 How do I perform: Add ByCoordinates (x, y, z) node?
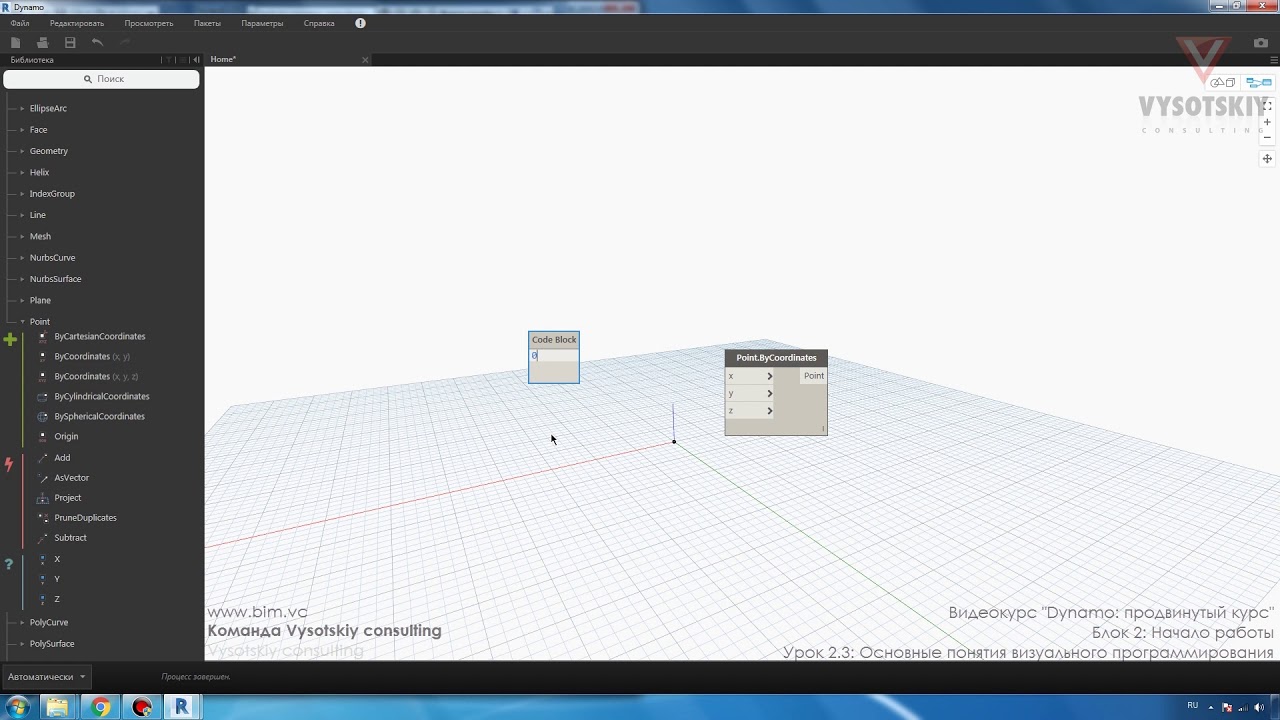click(96, 376)
